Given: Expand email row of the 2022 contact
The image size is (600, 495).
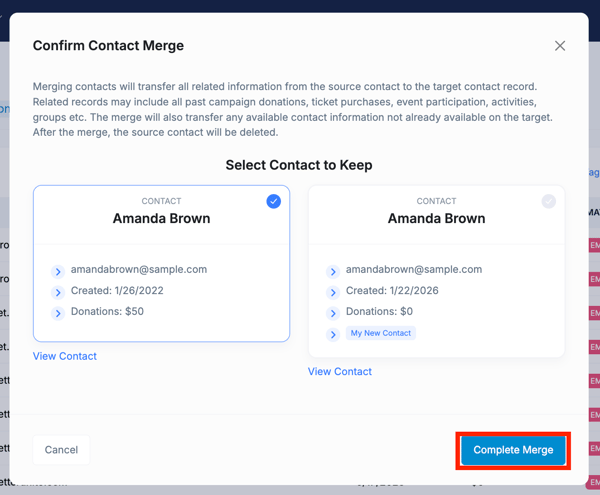Looking at the screenshot, I should pyautogui.click(x=58, y=271).
